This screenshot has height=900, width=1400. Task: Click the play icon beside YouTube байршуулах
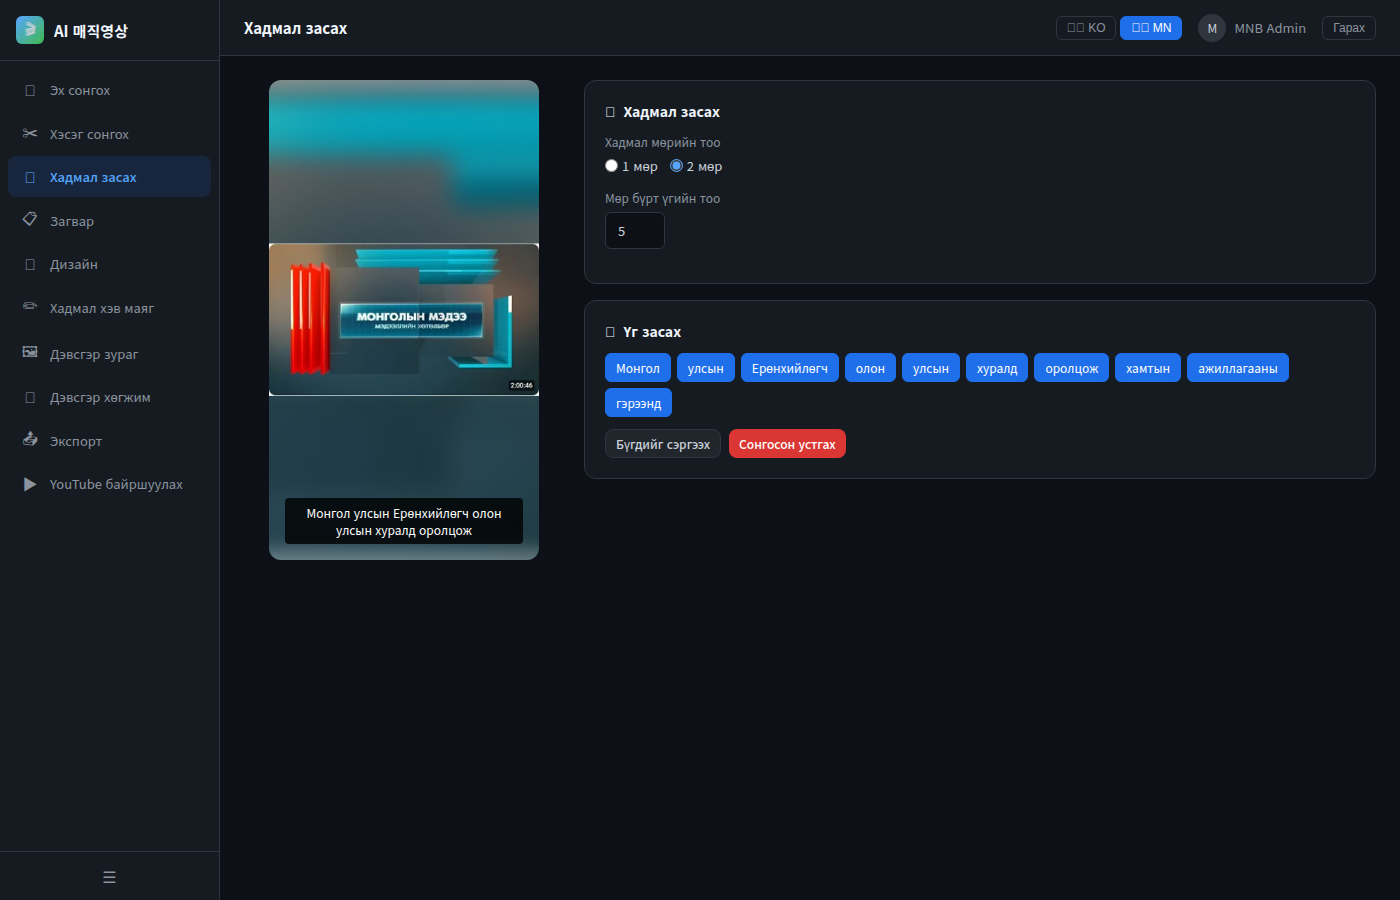click(30, 484)
